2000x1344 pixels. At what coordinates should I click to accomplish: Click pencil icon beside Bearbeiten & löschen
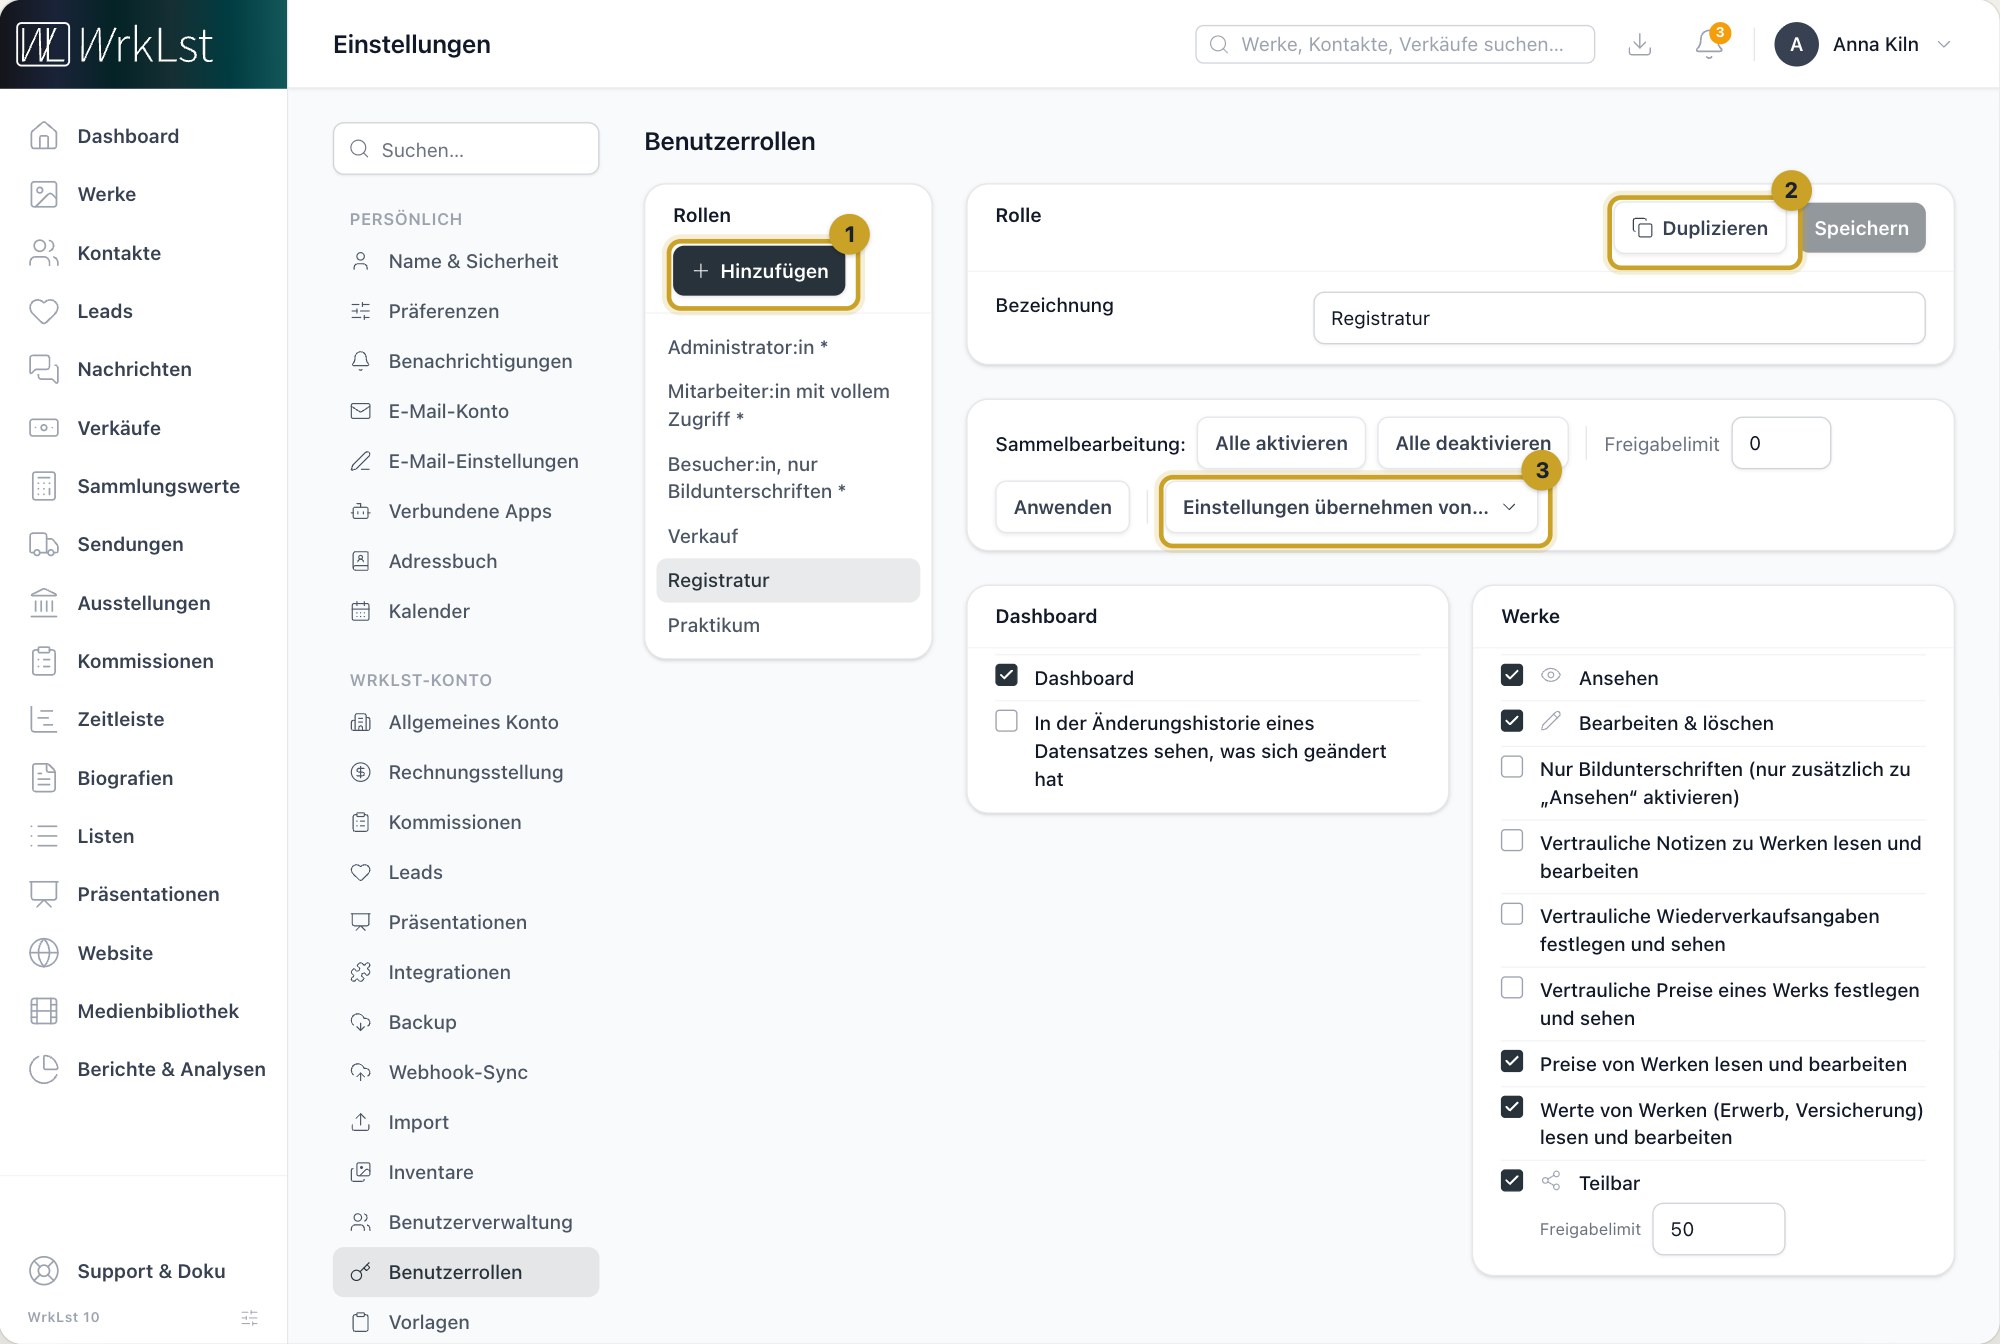pos(1551,721)
